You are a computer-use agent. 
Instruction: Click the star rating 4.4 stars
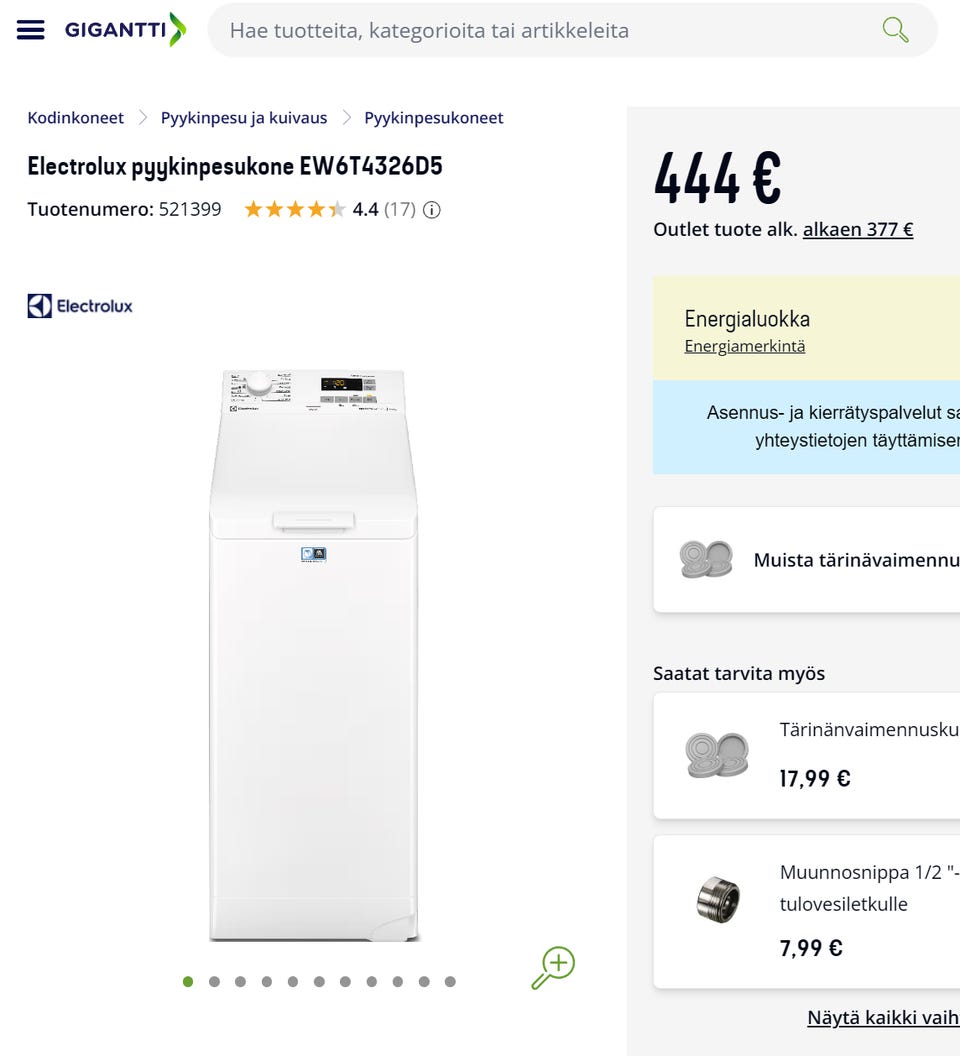(x=294, y=210)
